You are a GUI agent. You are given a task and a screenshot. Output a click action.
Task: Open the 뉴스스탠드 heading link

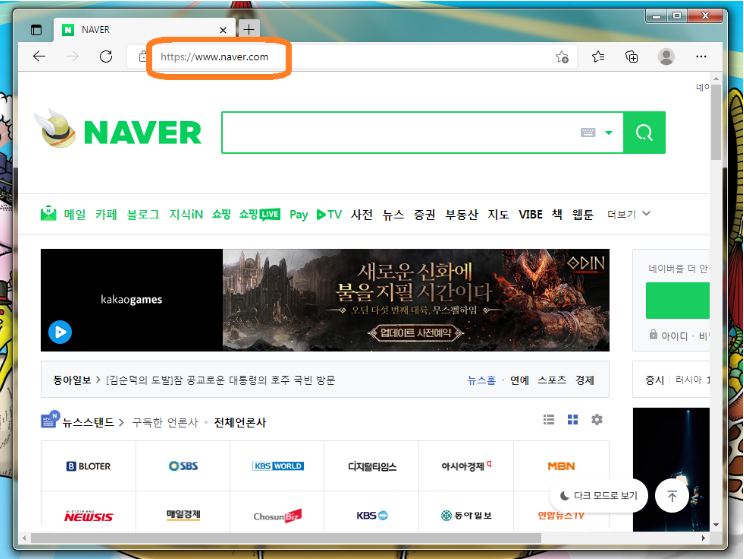tap(88, 422)
